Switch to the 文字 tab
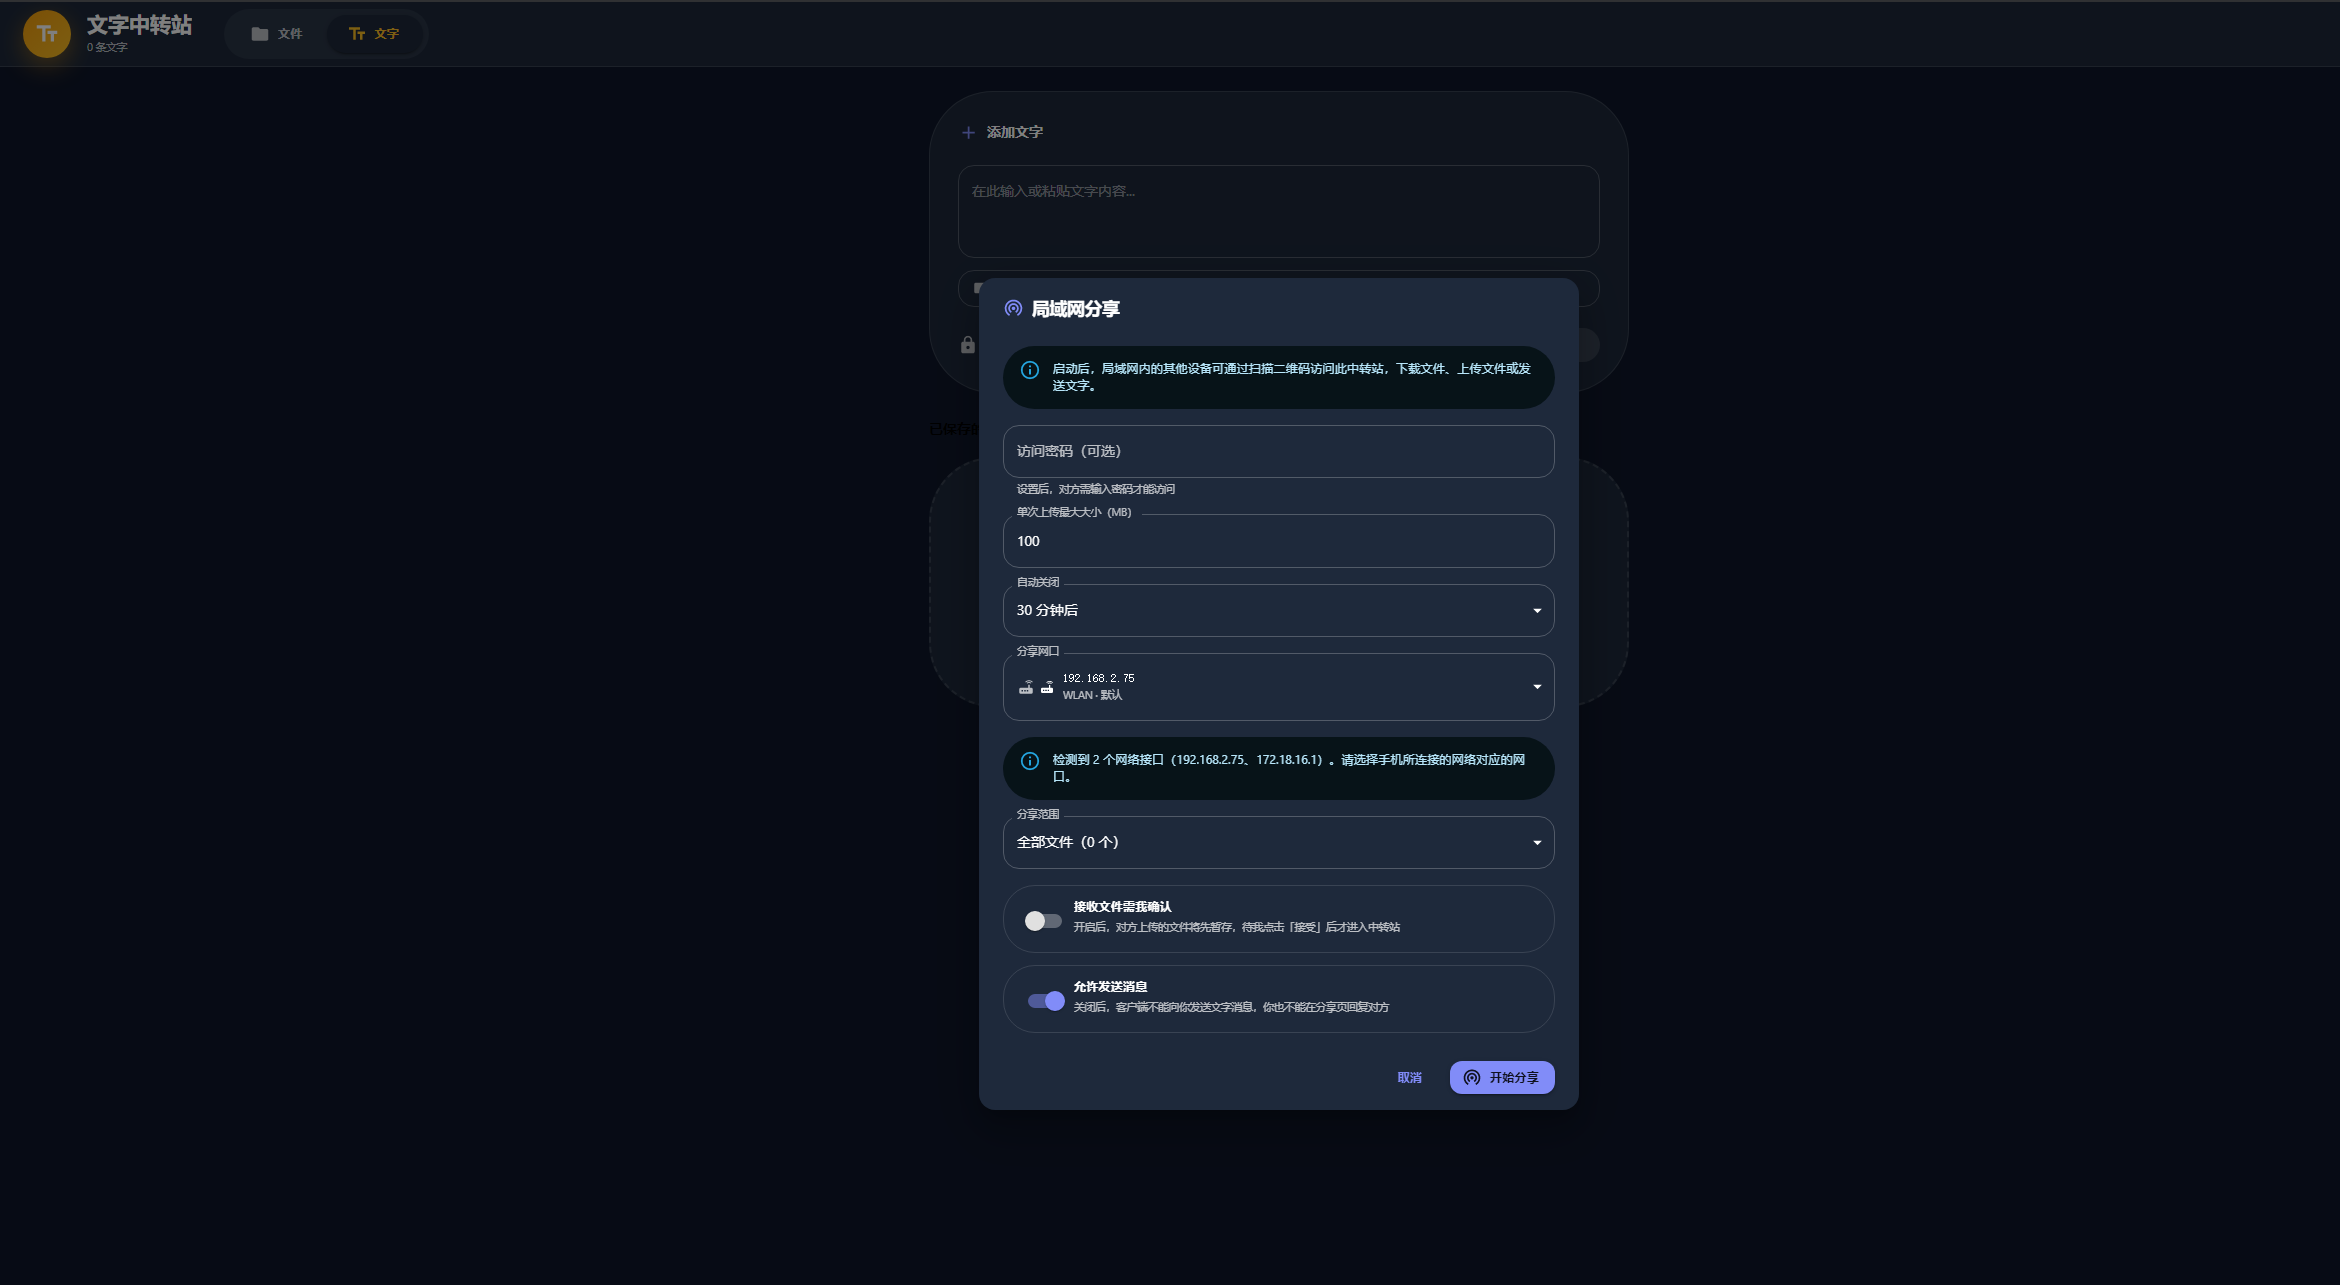The image size is (2340, 1285). 374,34
